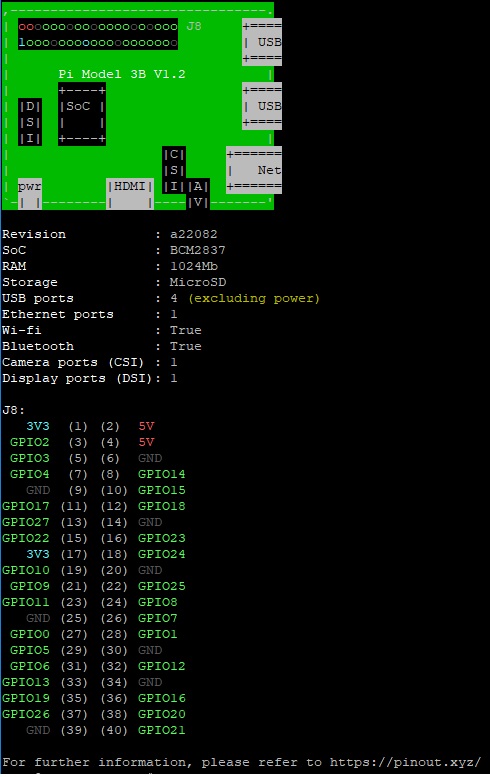
Task: Click the GPIO12 pin label
Action: [162, 666]
